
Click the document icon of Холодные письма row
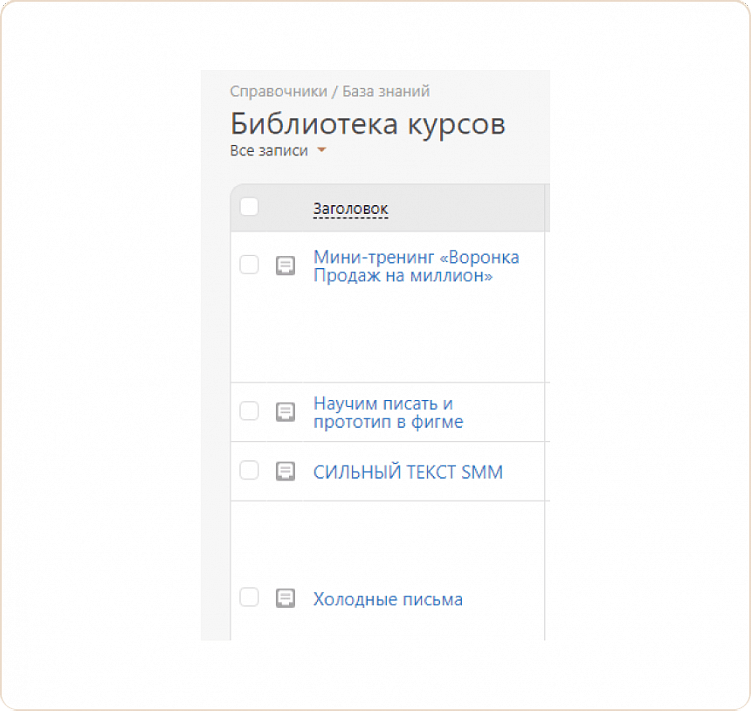coord(285,598)
